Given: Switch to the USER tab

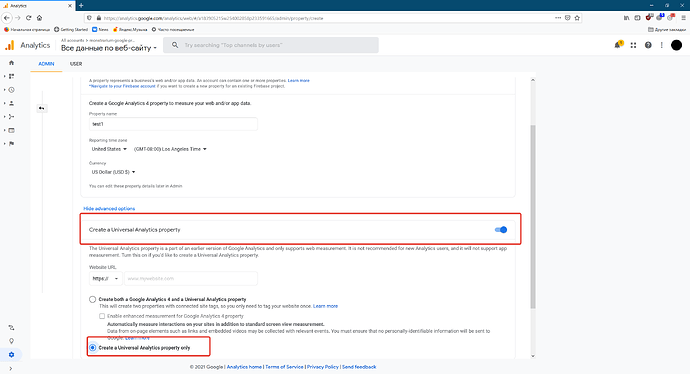Looking at the screenshot, I should 76,64.
